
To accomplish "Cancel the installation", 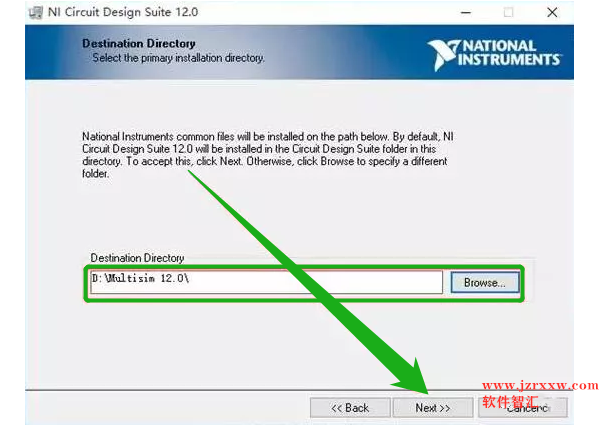I will (523, 408).
